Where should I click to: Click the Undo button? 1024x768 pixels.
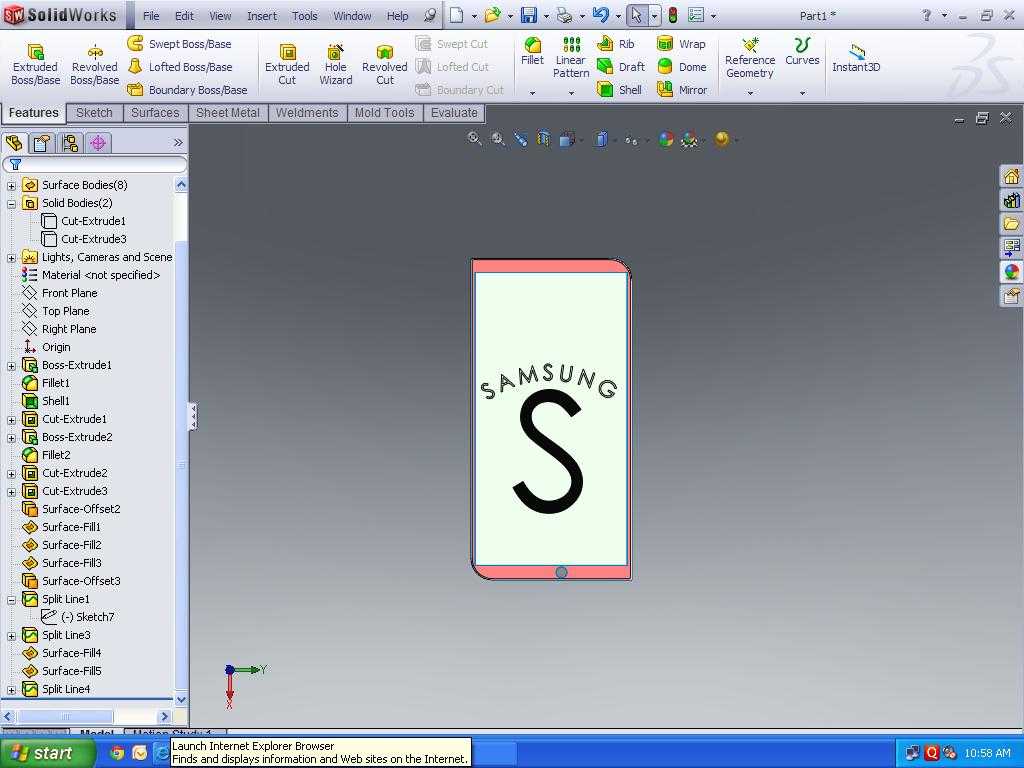601,15
